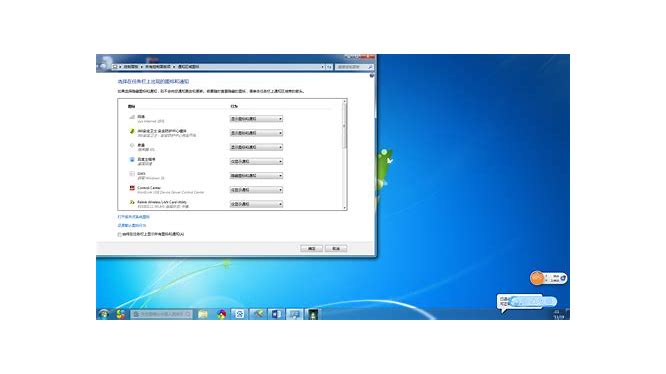The height and width of the screenshot is (374, 666).
Task: Select the middle breadcrumb, All Control Panel Items
Action: 158,67
